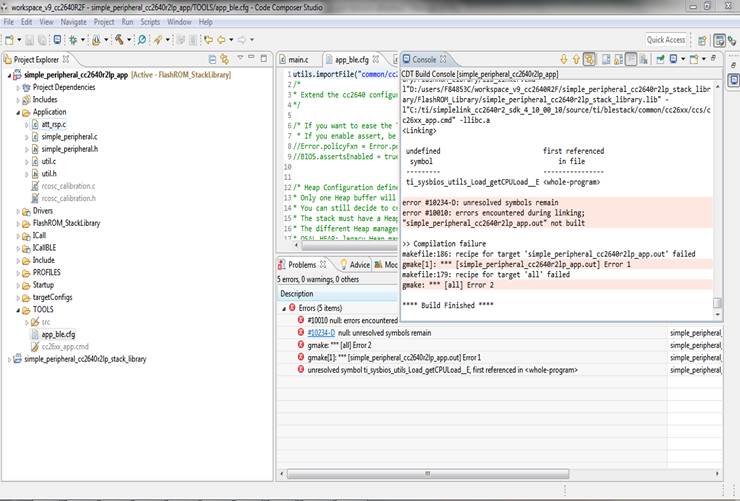
Task: Click the Debug bug icon
Action: tap(73, 40)
